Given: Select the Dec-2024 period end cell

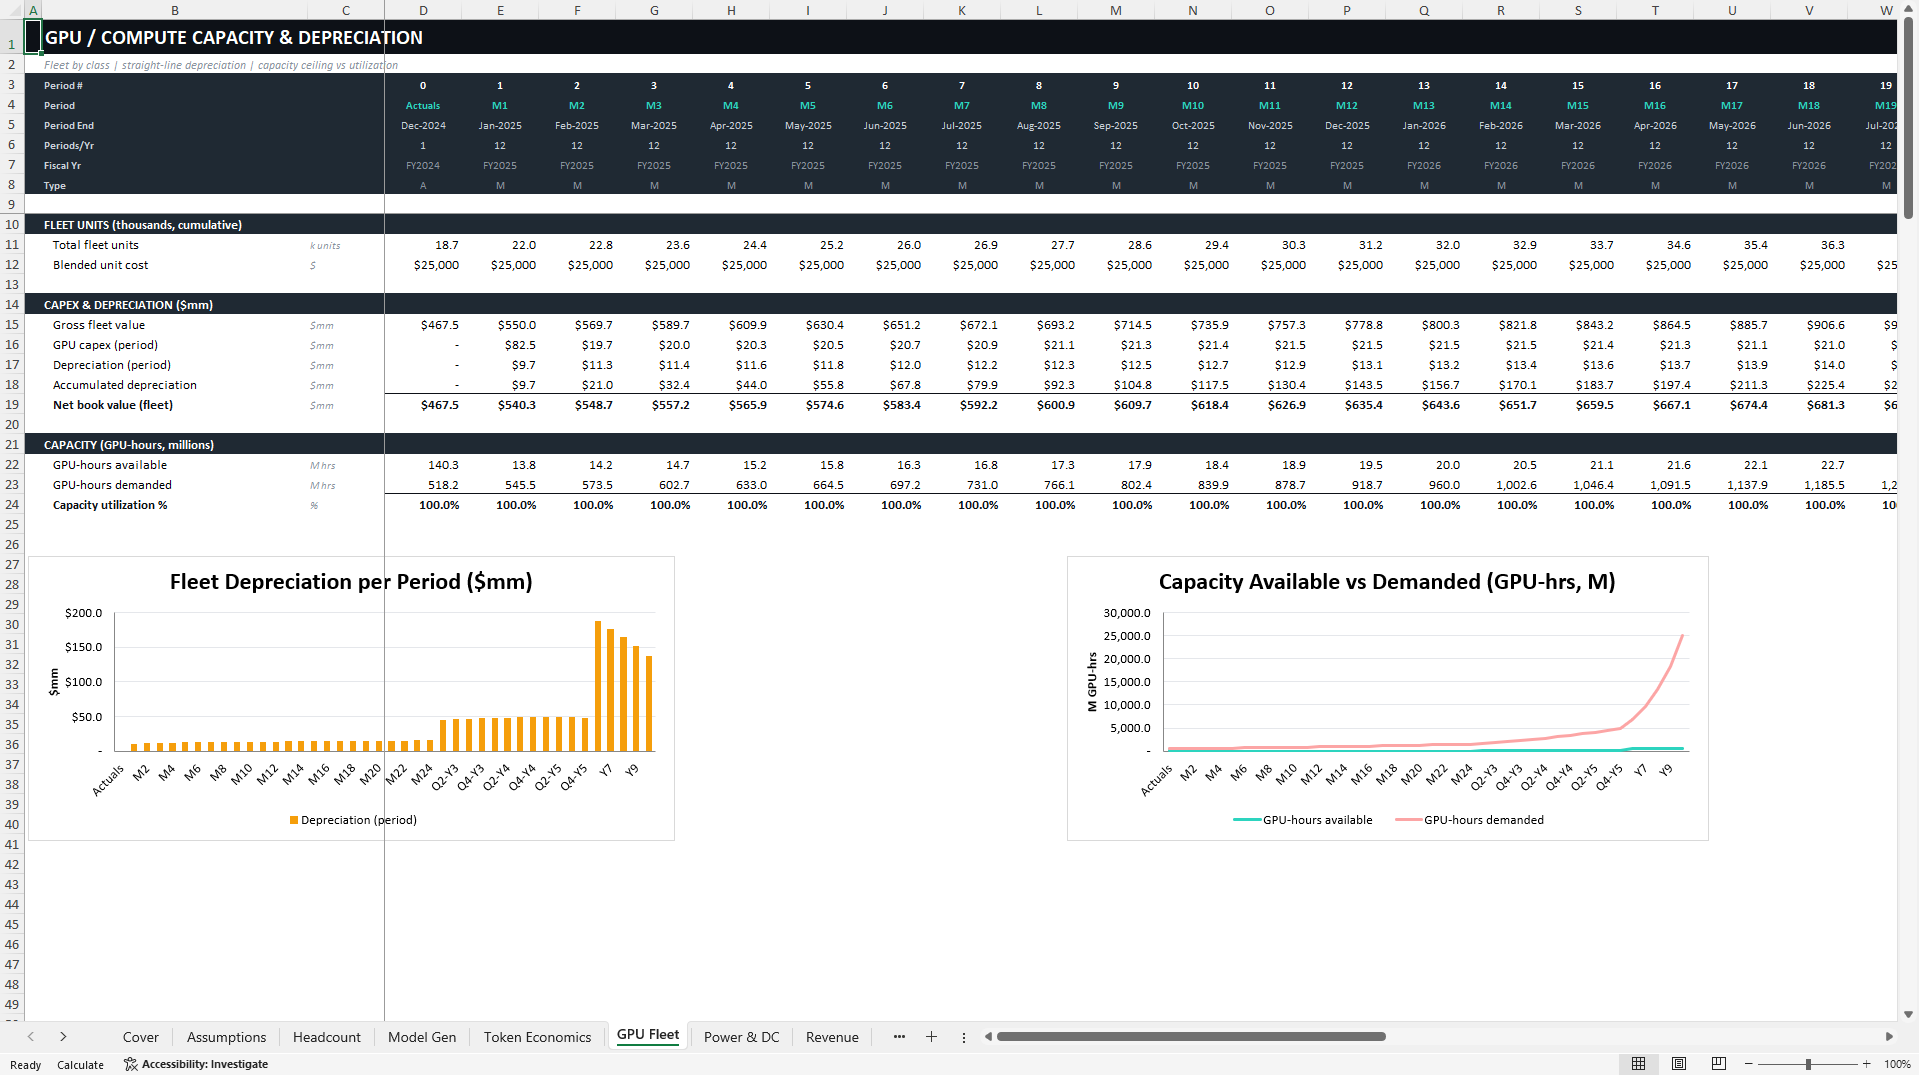Looking at the screenshot, I should (x=423, y=125).
